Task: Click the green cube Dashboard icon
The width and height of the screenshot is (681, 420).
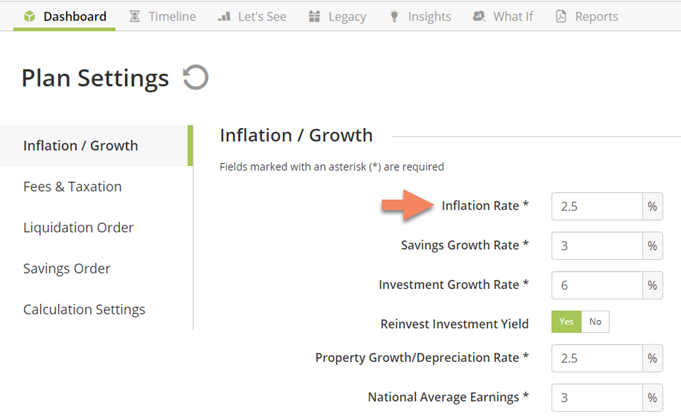Action: tap(29, 17)
